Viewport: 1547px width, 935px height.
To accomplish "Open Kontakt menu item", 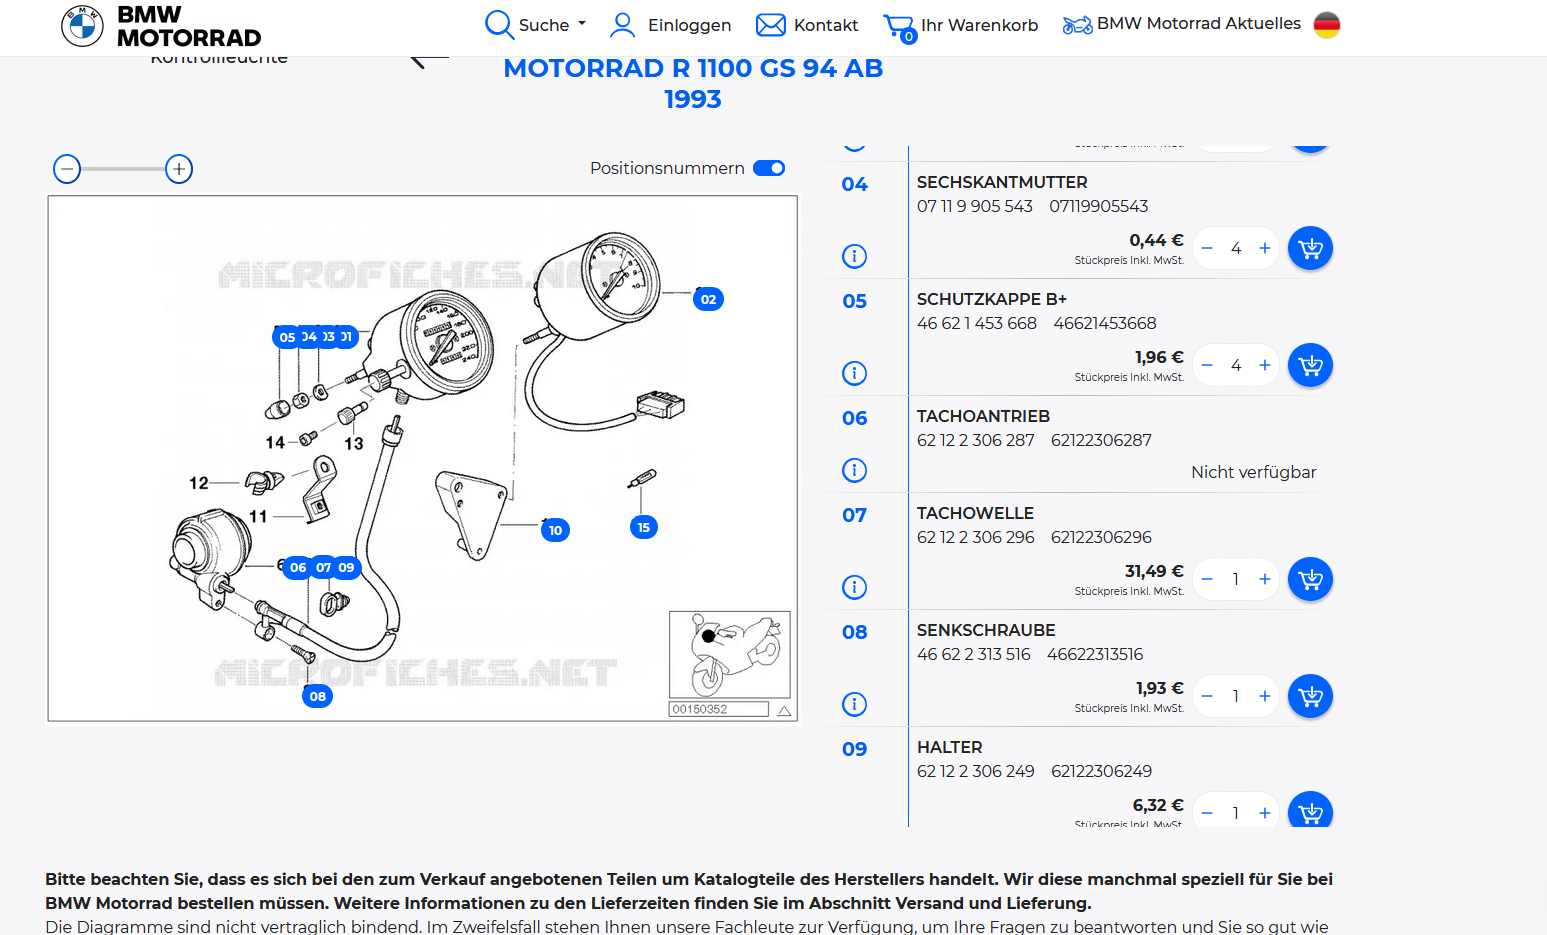I will 826,25.
